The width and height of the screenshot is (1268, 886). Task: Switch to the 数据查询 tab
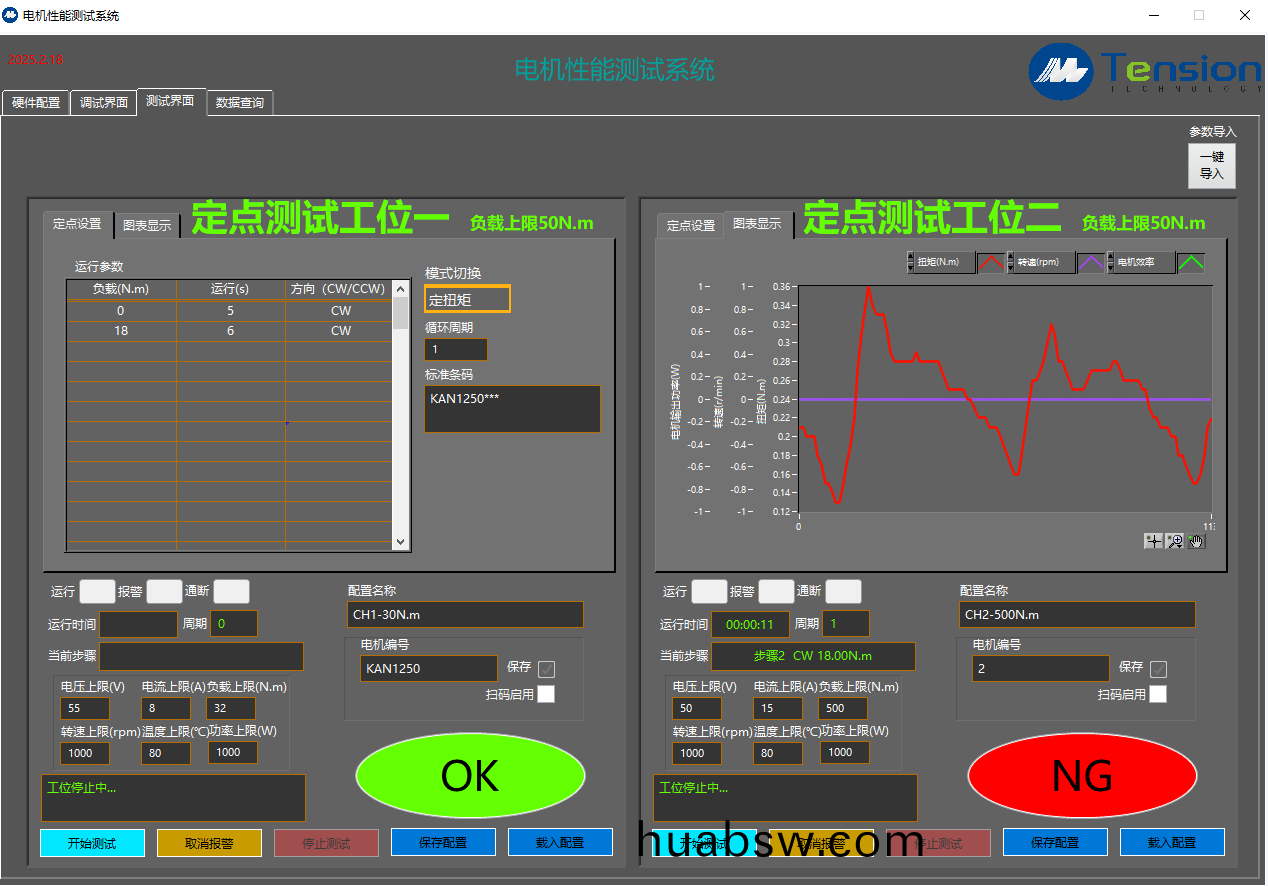240,103
